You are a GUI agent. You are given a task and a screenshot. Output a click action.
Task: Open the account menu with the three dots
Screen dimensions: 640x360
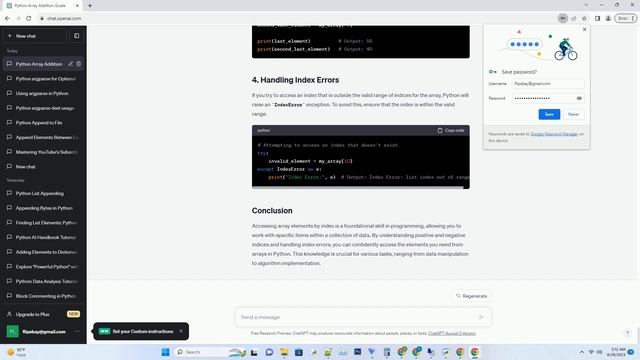click(x=78, y=331)
